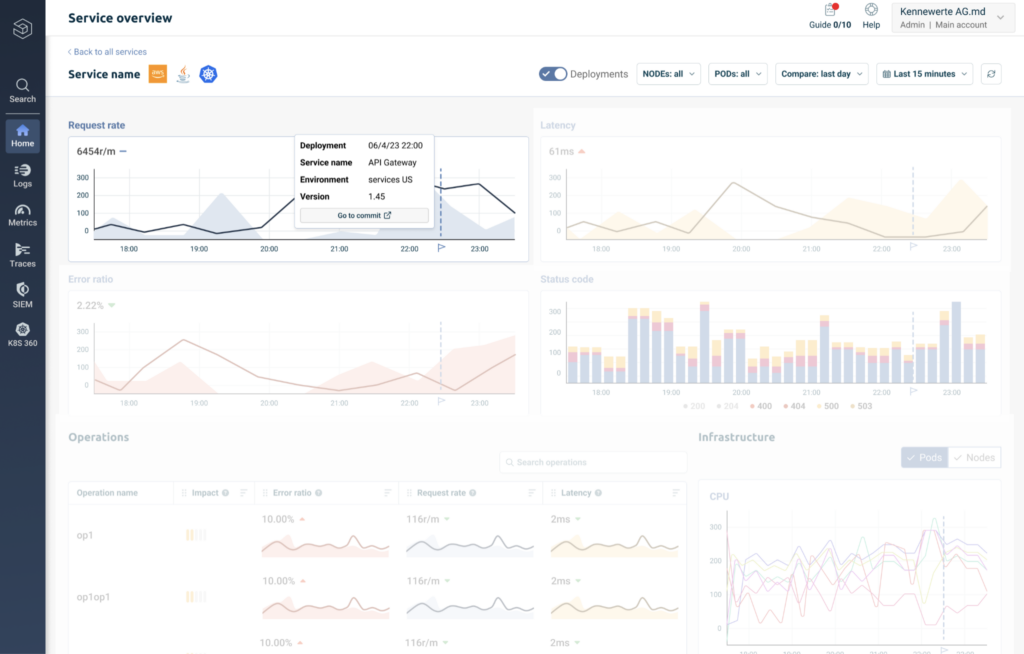This screenshot has width=1024, height=654.
Task: Open the Last 15 minutes time dropdown
Action: point(924,74)
